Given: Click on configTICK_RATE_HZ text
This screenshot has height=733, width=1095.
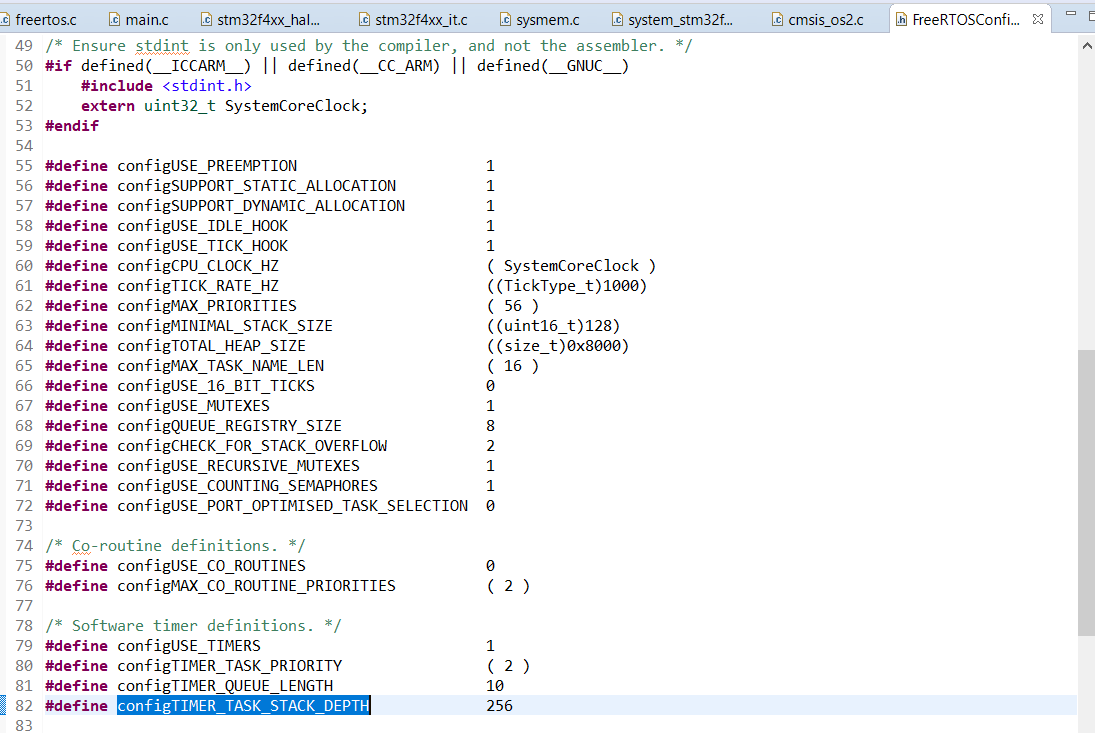Looking at the screenshot, I should 198,286.
